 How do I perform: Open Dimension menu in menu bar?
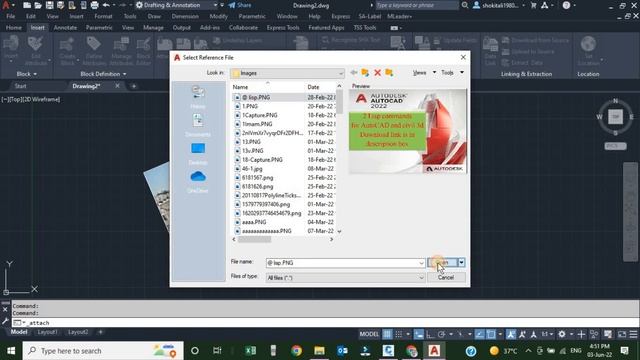(185, 16)
